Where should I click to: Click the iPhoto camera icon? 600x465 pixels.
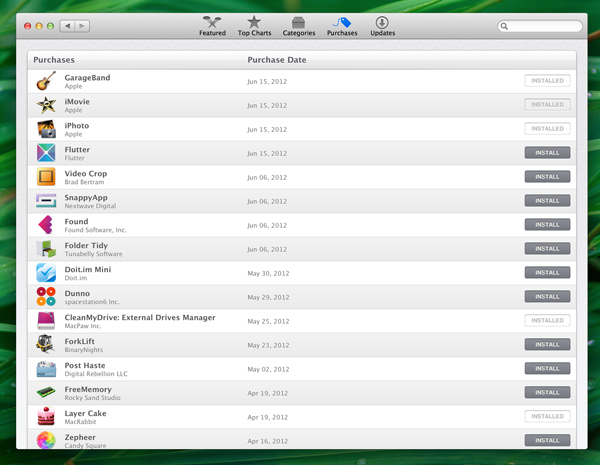46,129
